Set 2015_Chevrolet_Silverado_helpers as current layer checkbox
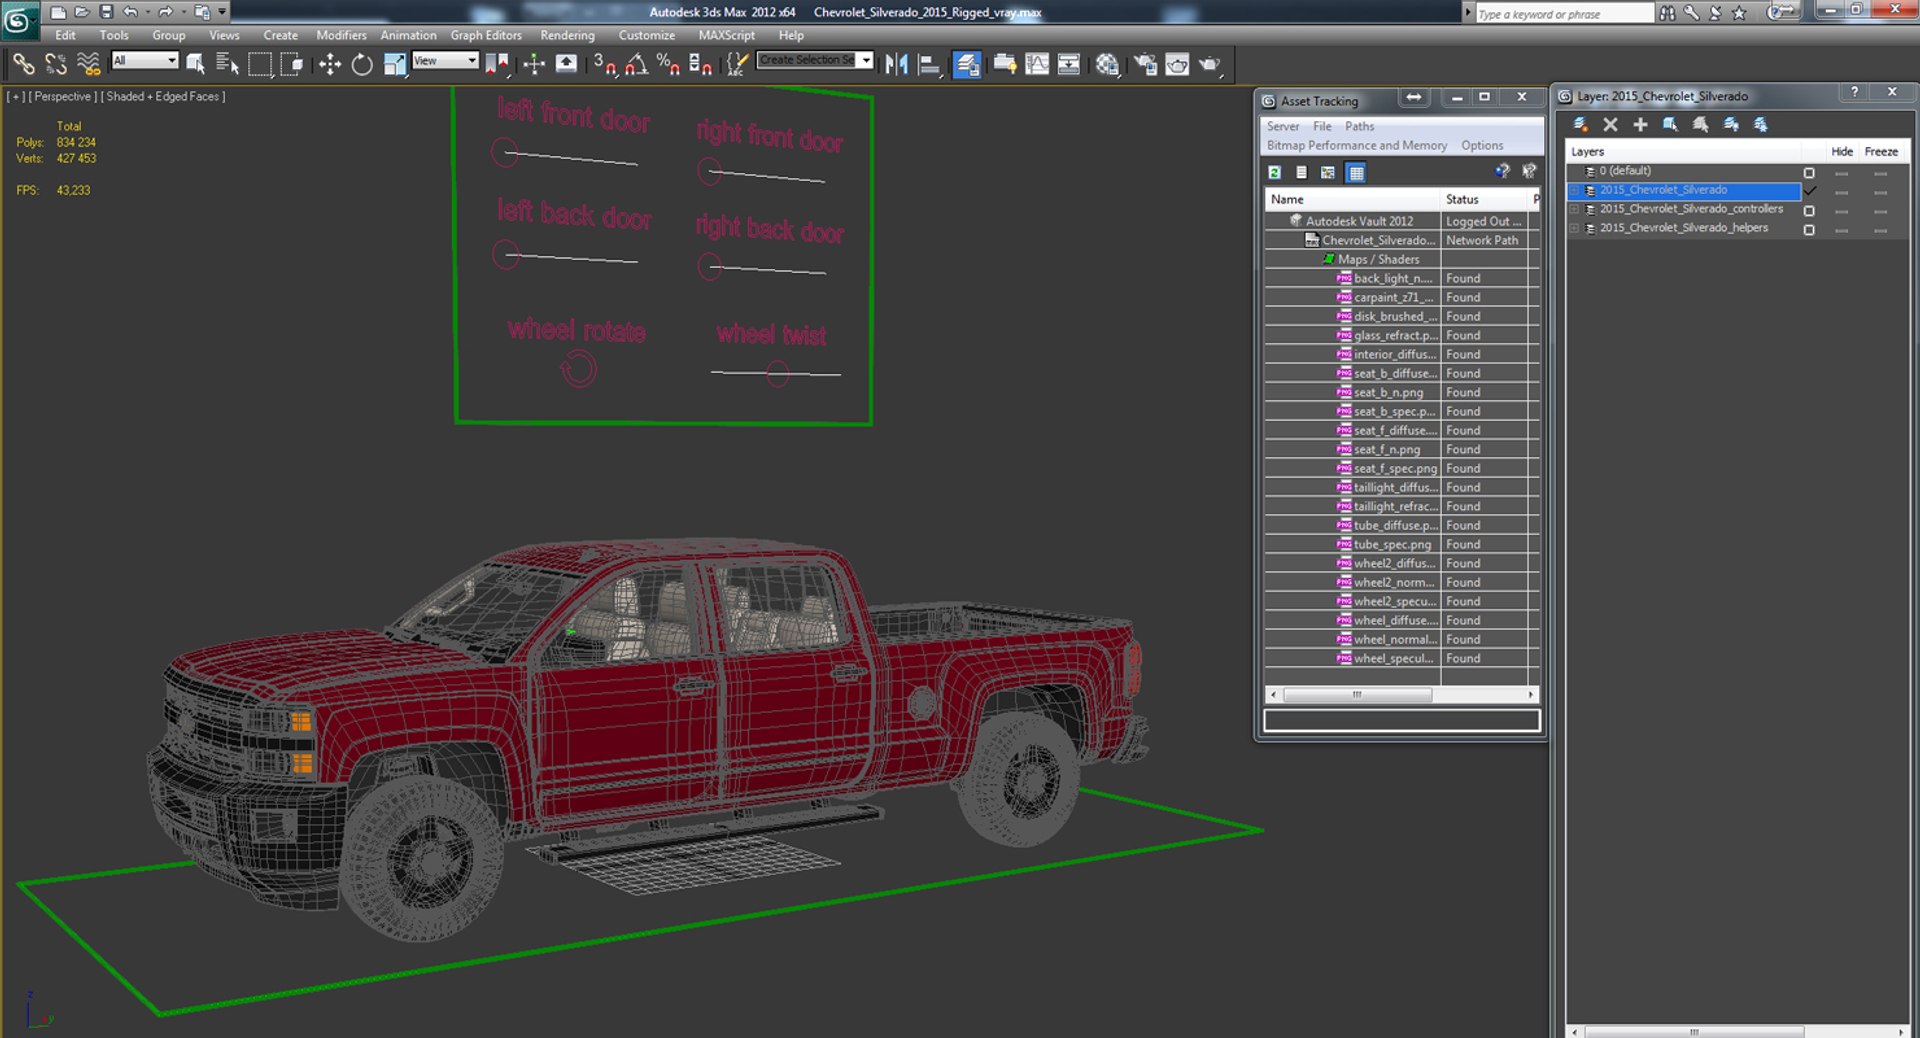The width and height of the screenshot is (1920, 1038). tap(1809, 230)
